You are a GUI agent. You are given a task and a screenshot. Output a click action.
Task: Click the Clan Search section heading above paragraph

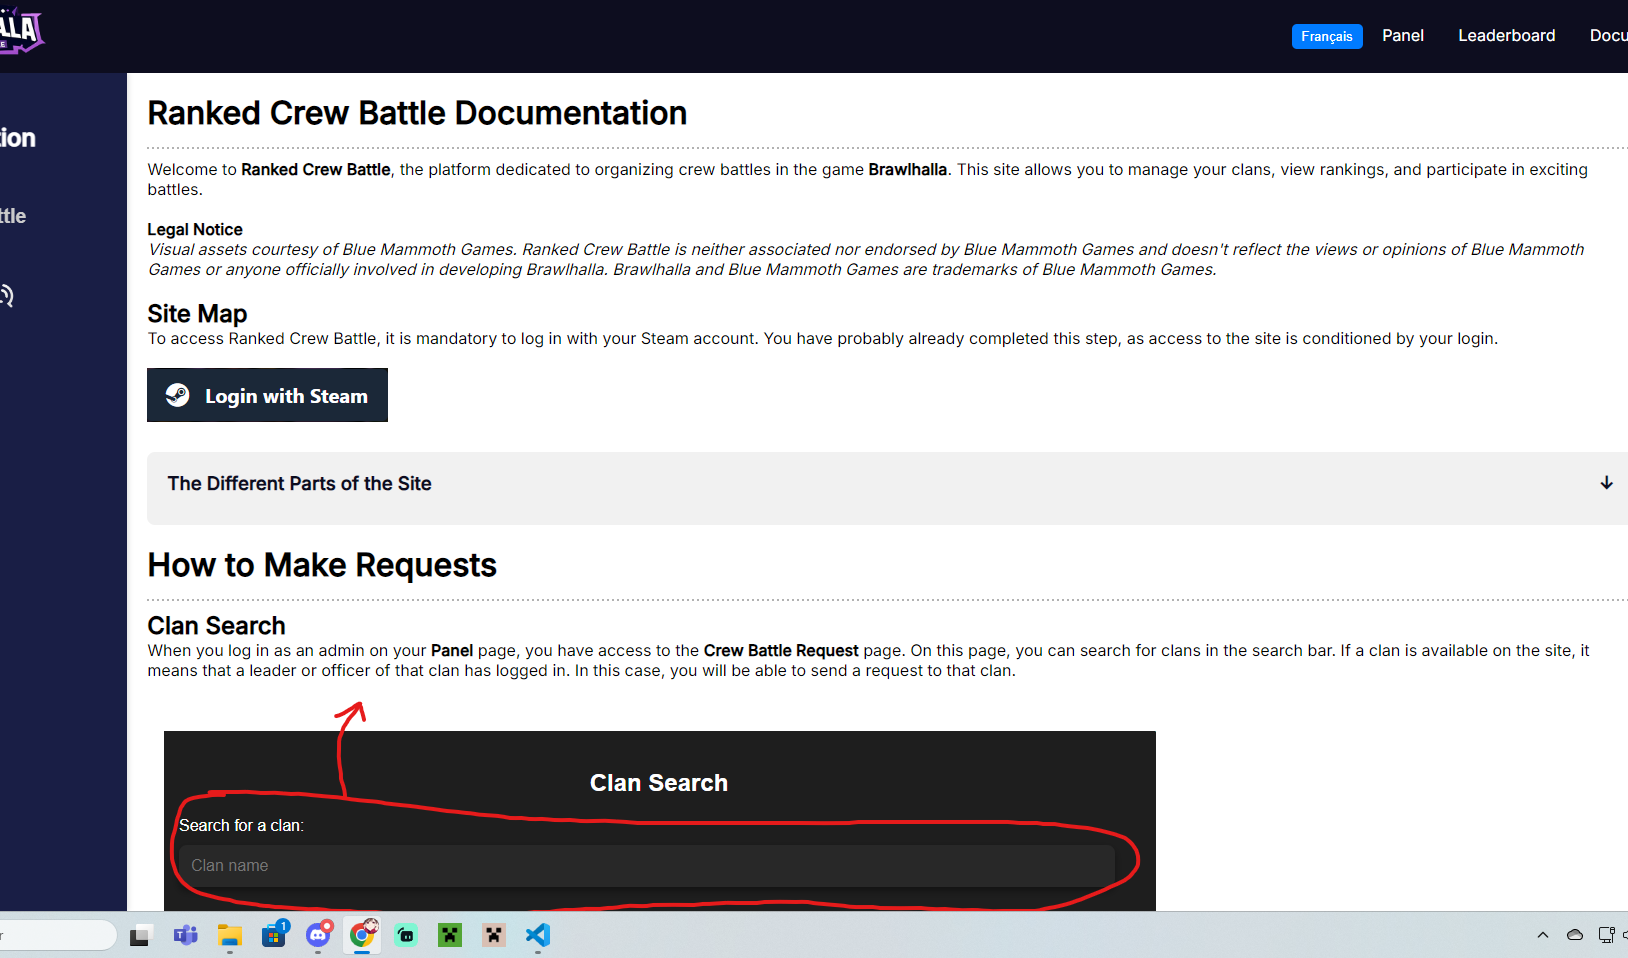tap(216, 626)
